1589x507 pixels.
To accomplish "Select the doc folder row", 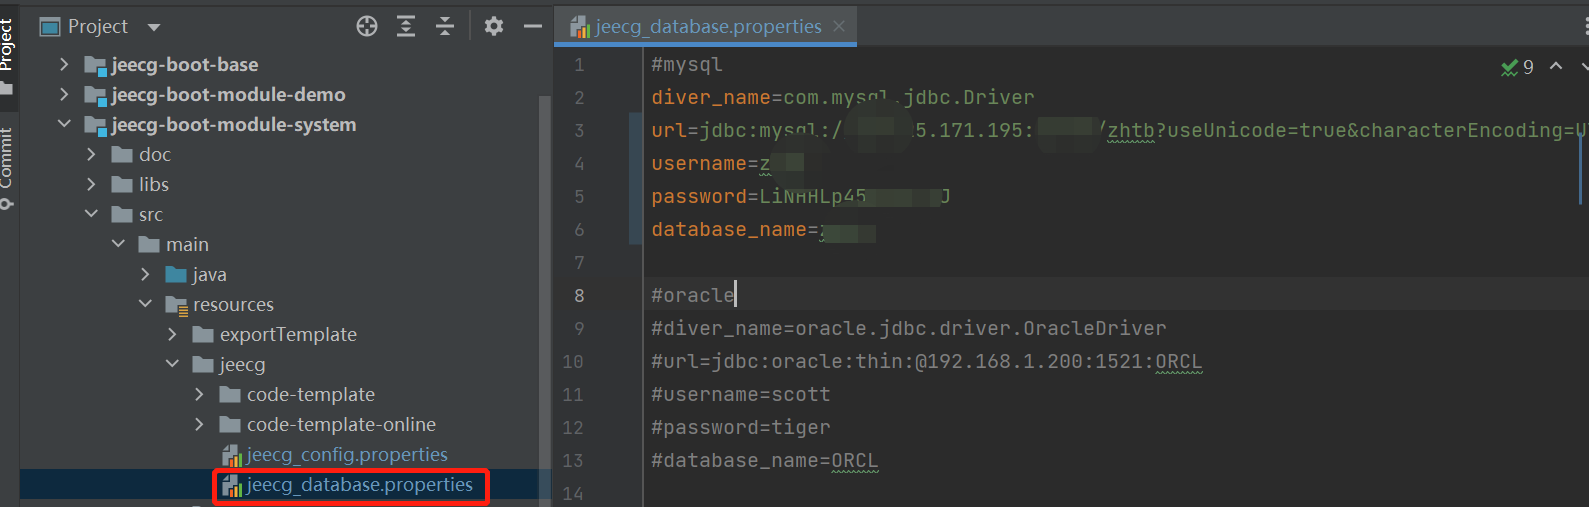I will point(155,155).
